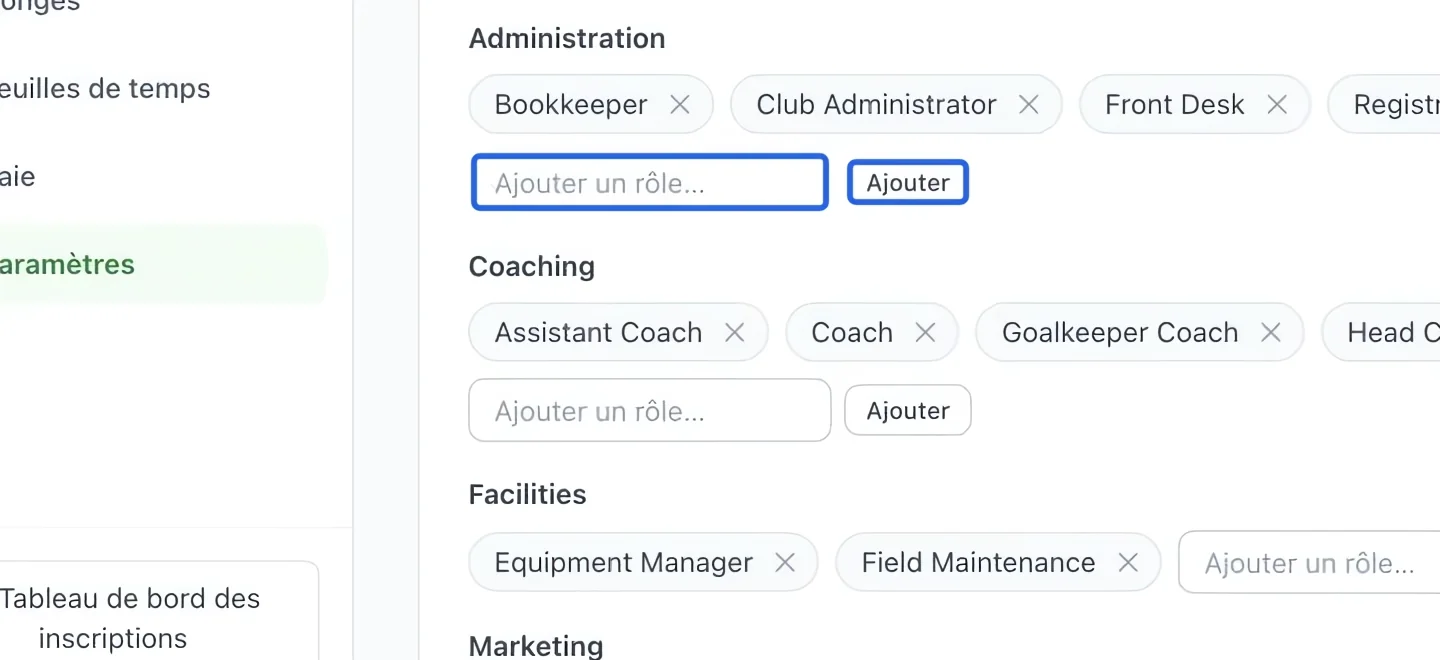Click Ajouter button under Administration
The image size is (1440, 660).
(908, 183)
